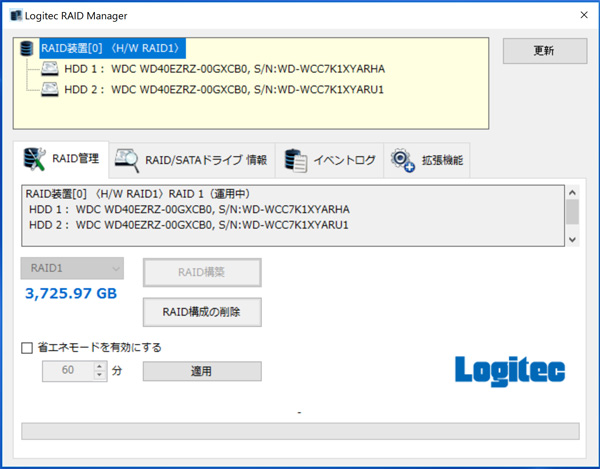
Task: Open the イベントログ tab
Action: pos(329,160)
